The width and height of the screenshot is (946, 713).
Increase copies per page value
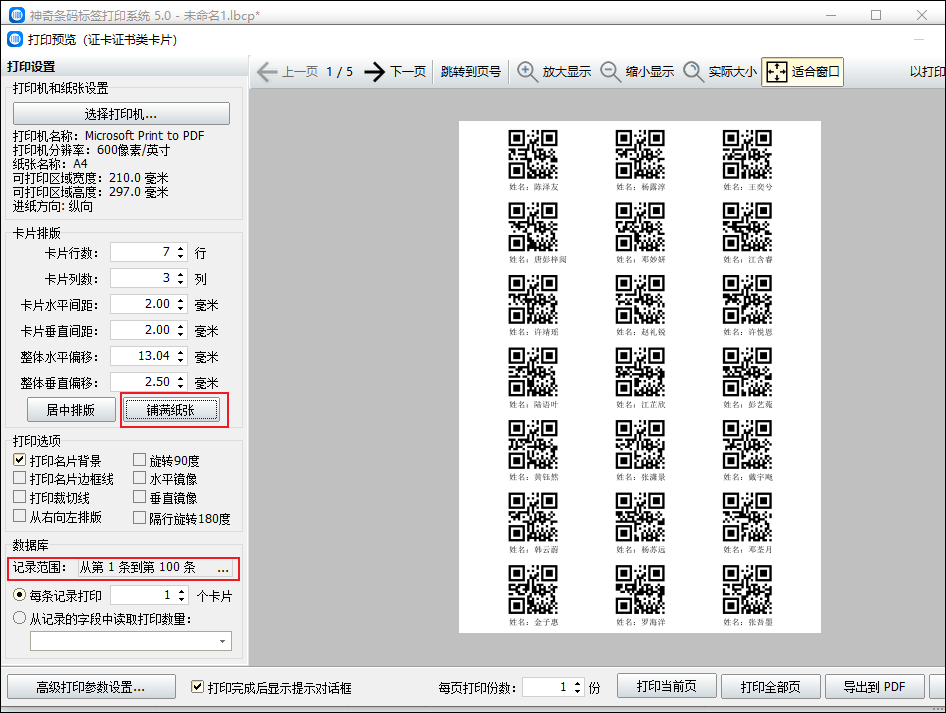(x=577, y=683)
